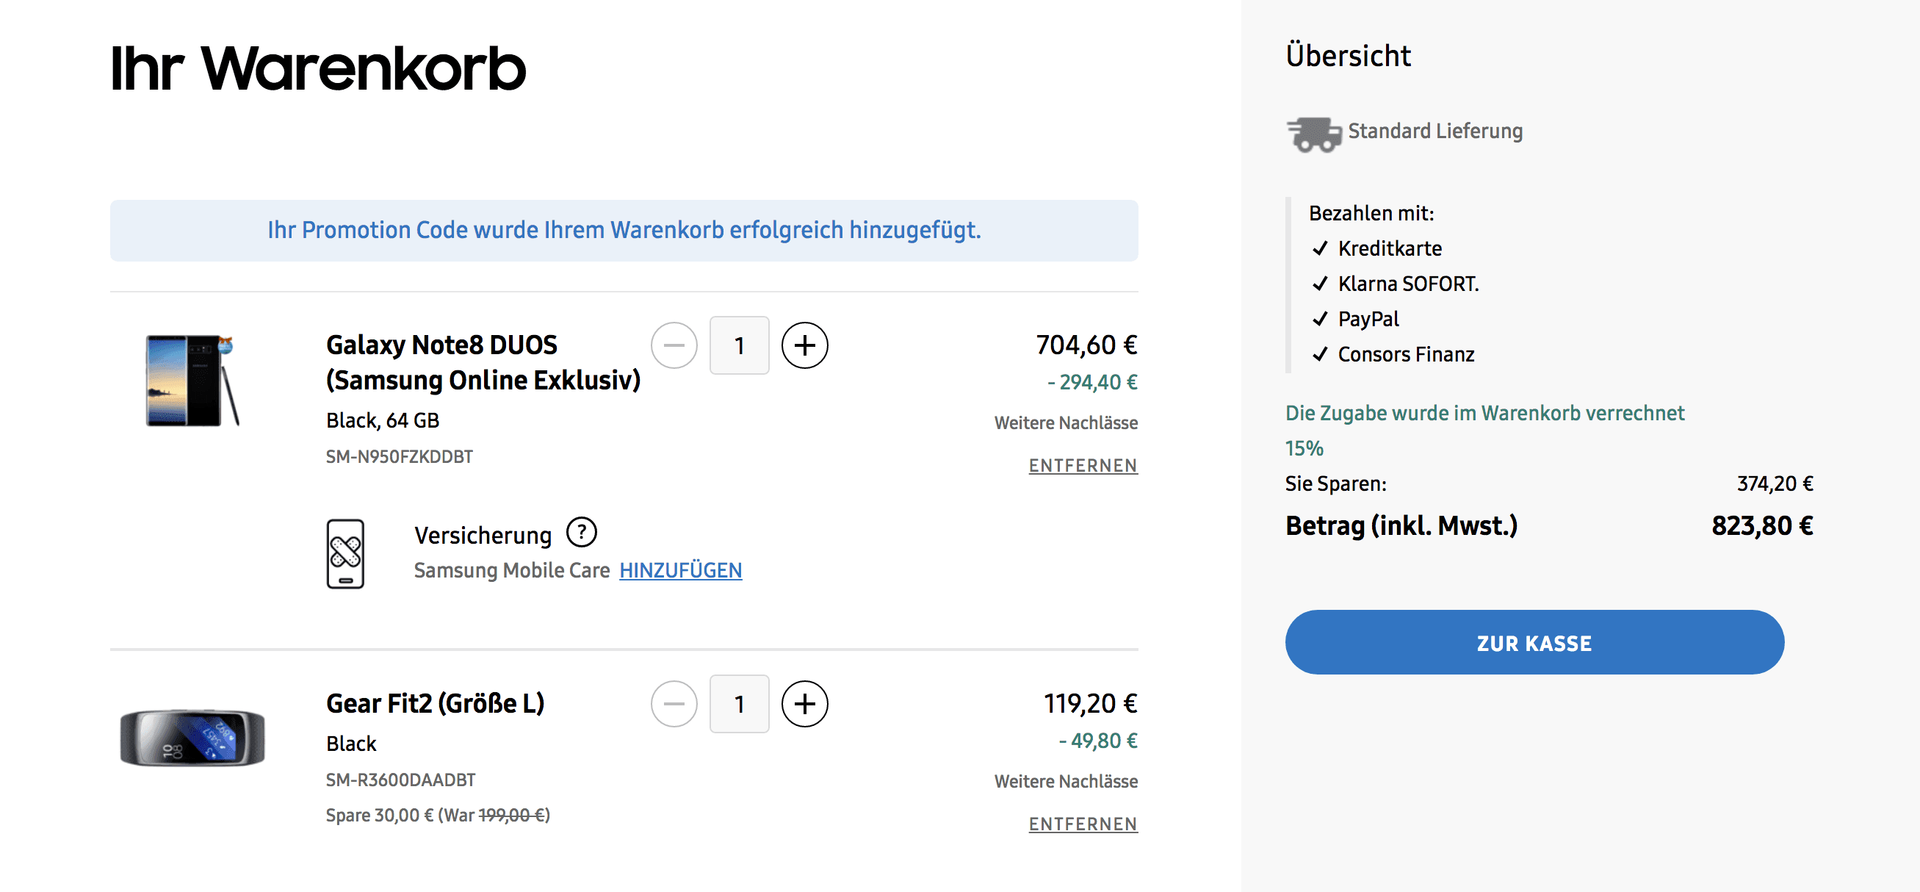Increase Gear Fit2 quantity with plus icon
This screenshot has height=892, width=1920.
point(804,704)
